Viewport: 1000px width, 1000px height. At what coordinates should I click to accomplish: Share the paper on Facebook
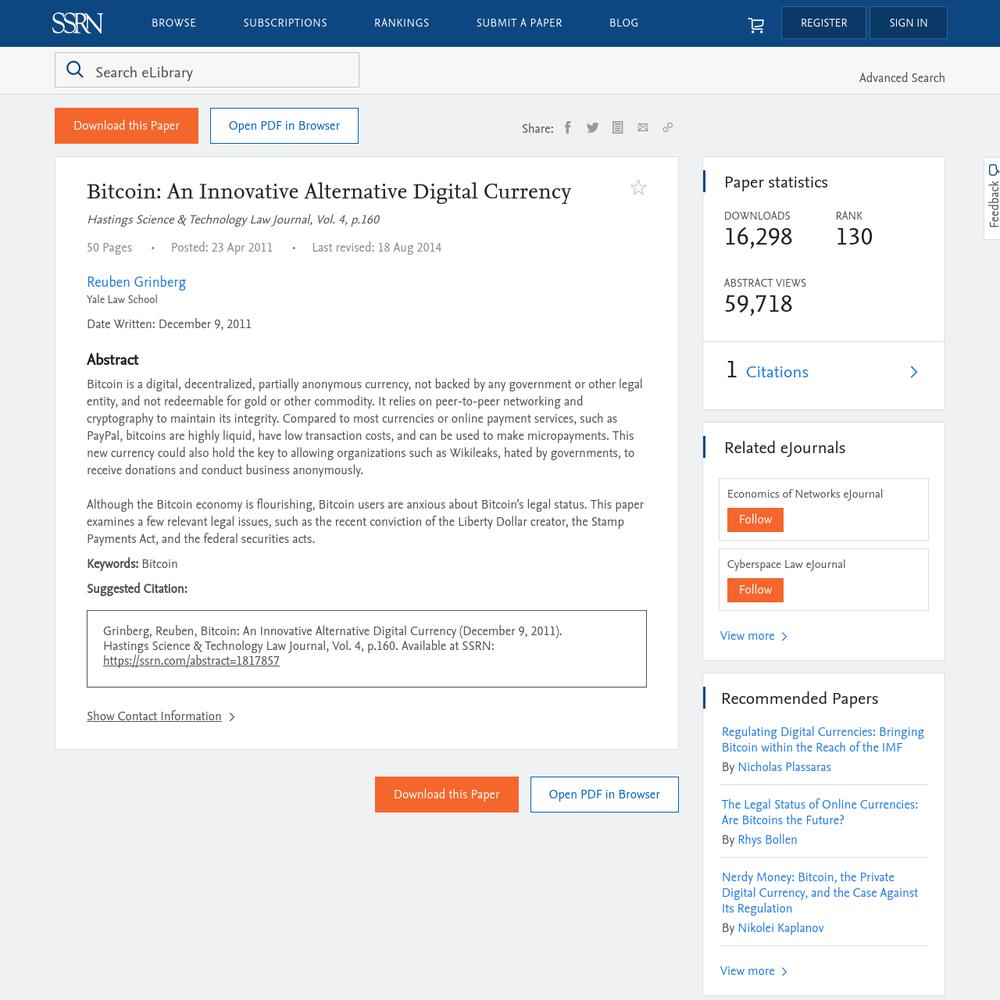(568, 128)
